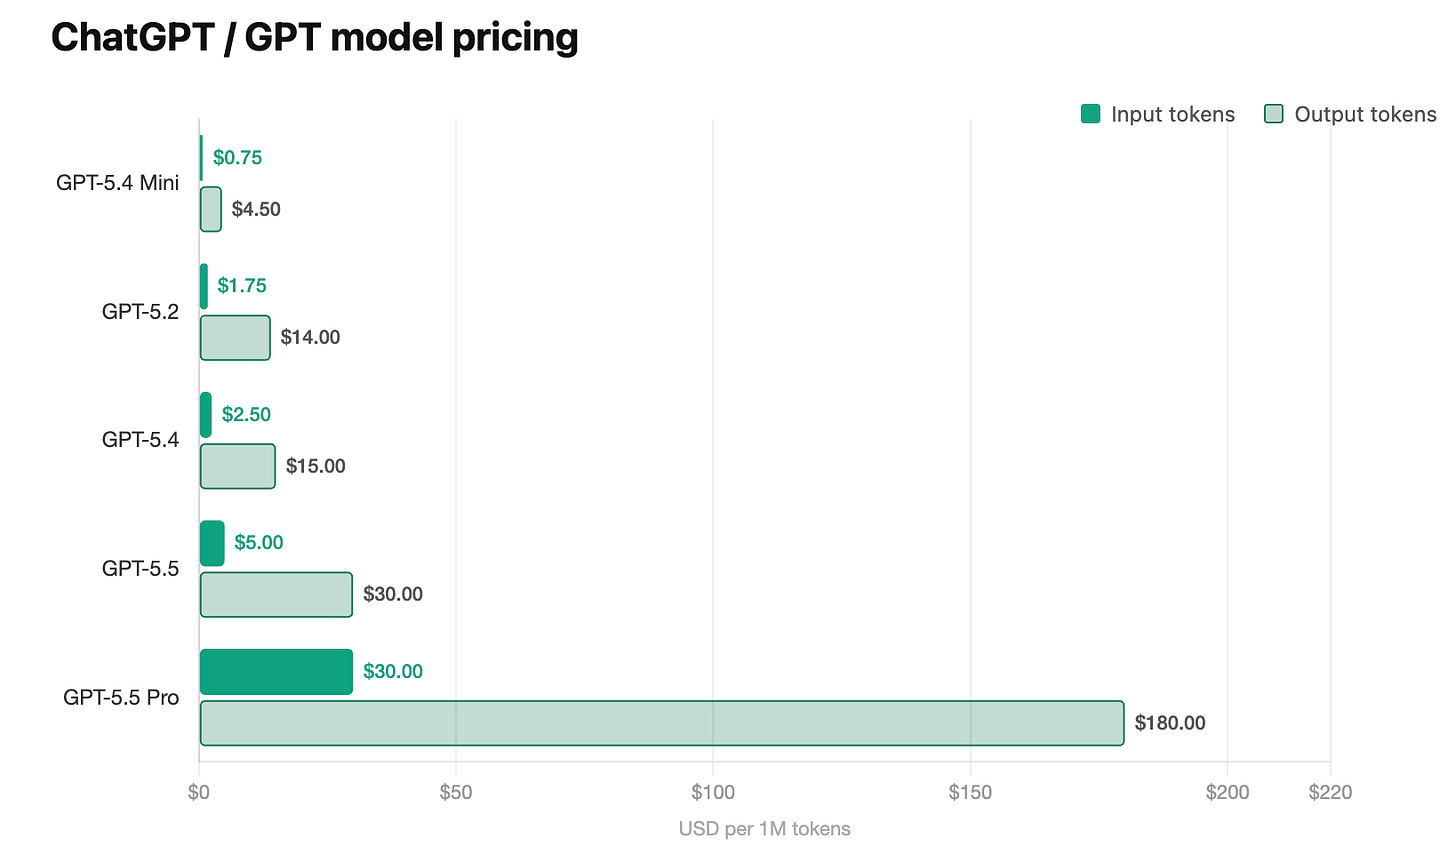This screenshot has width=1456, height=853.
Task: Click the USD per 1M tokens axis title
Action: (x=765, y=829)
